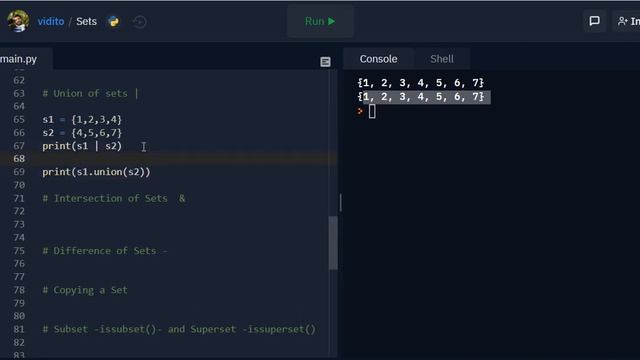This screenshot has width=640, height=360.
Task: Open the vidito profile link
Action: 51,21
